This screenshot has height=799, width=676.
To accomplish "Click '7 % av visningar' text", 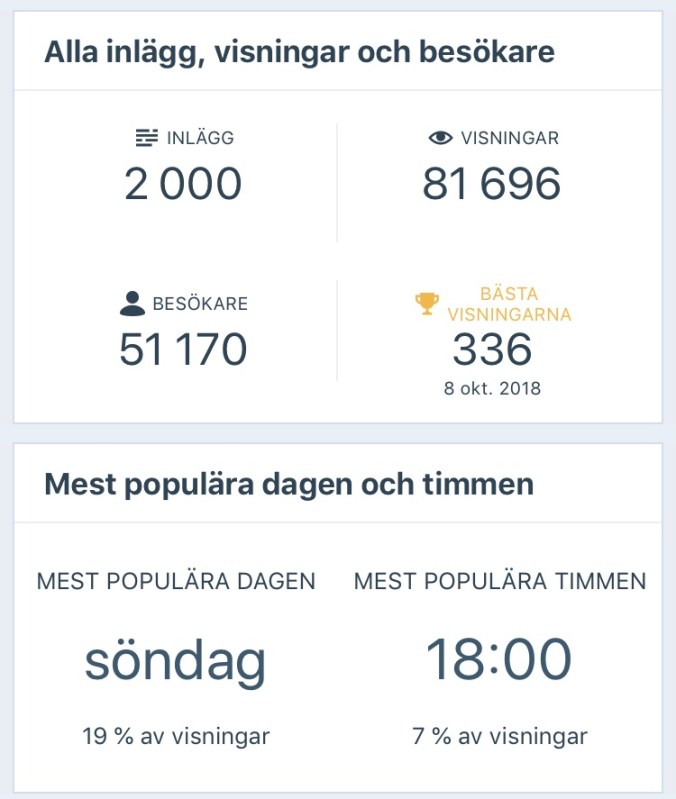I will [499, 737].
